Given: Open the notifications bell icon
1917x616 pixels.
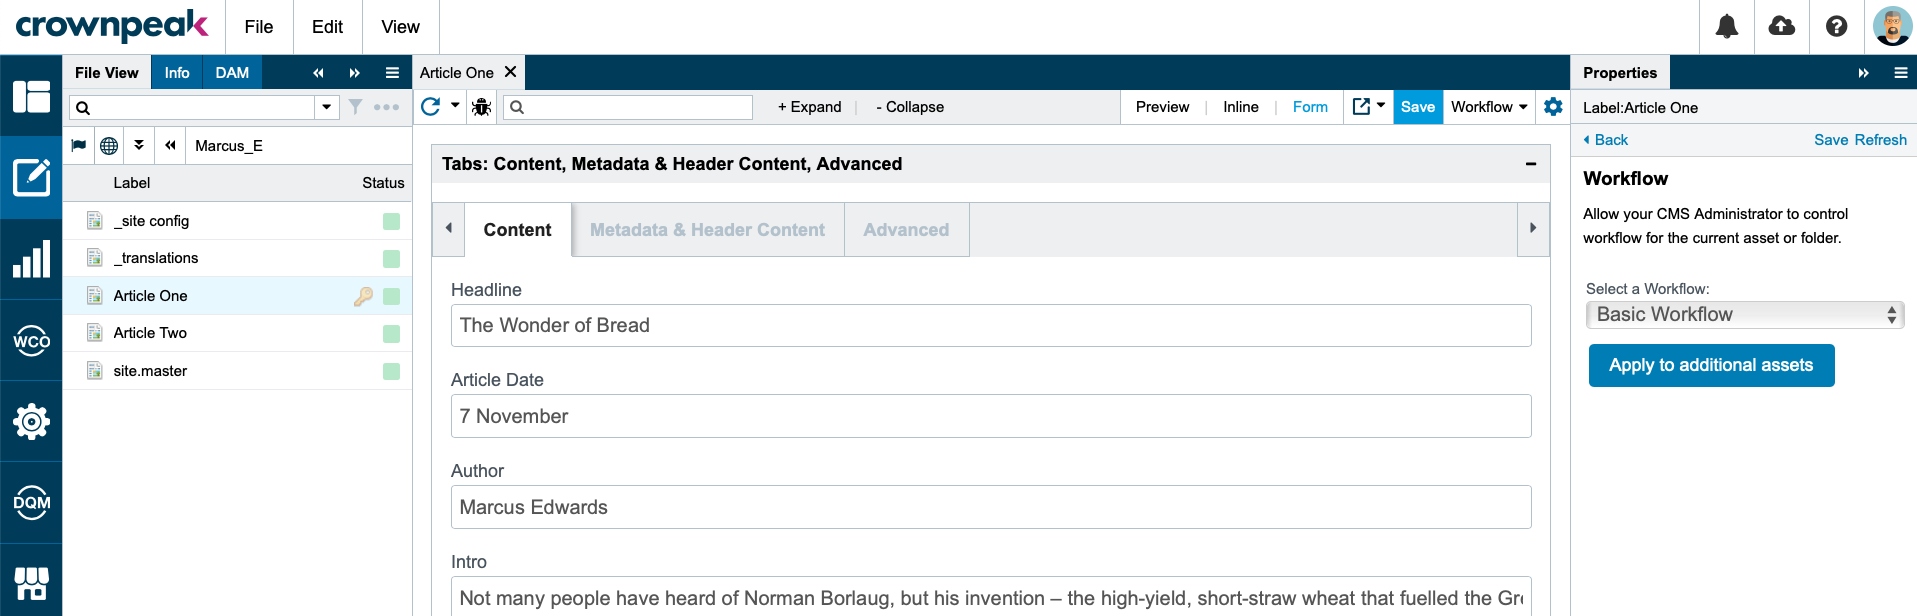Looking at the screenshot, I should click(x=1727, y=27).
